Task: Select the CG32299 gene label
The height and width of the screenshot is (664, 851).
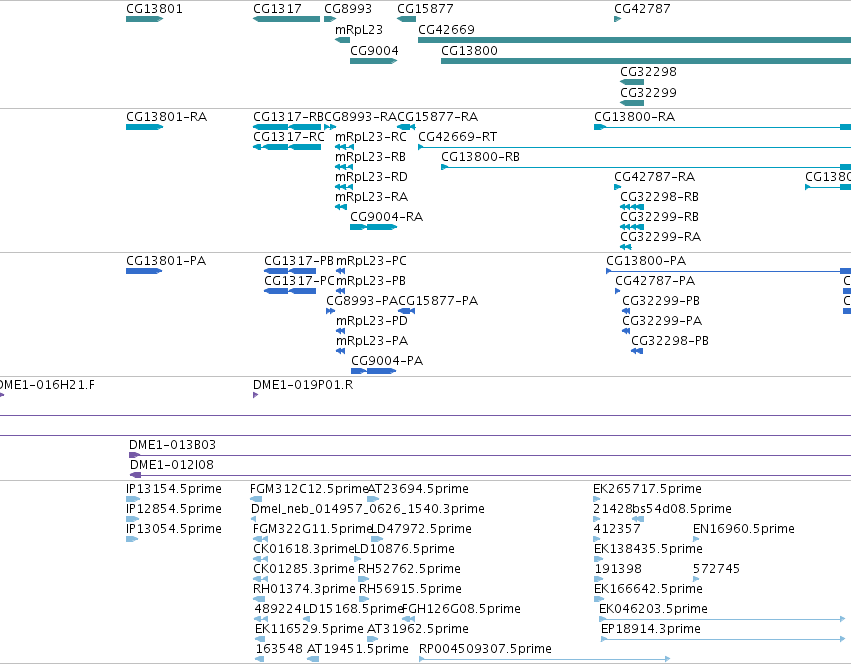Action: pos(649,92)
